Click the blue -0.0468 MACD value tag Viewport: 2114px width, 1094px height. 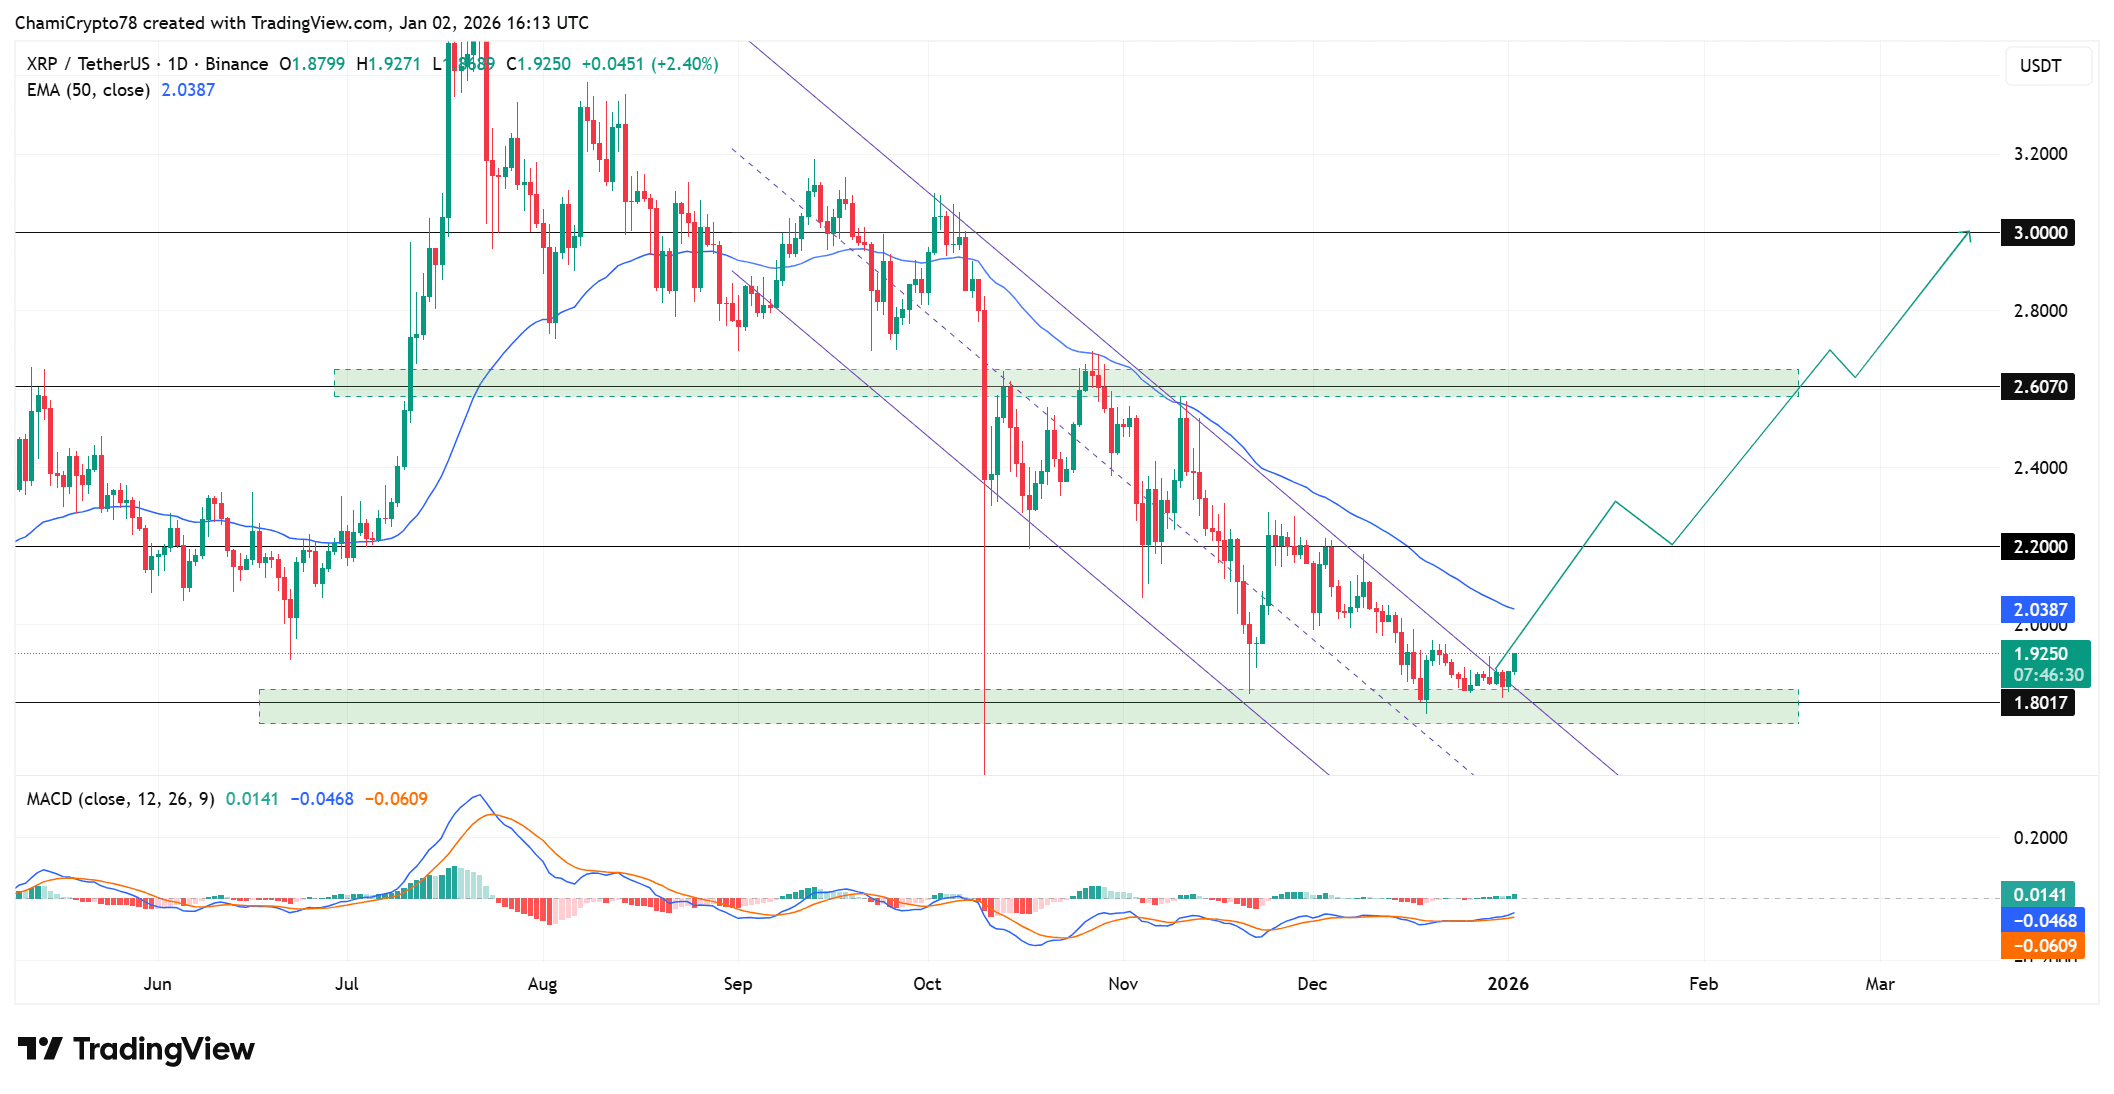click(x=2043, y=920)
